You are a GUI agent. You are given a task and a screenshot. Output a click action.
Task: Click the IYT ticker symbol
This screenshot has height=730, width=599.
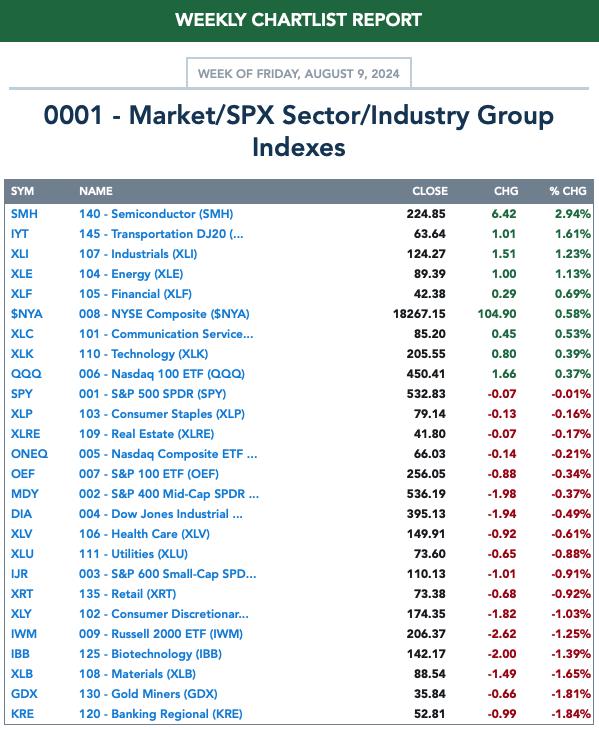coord(20,234)
